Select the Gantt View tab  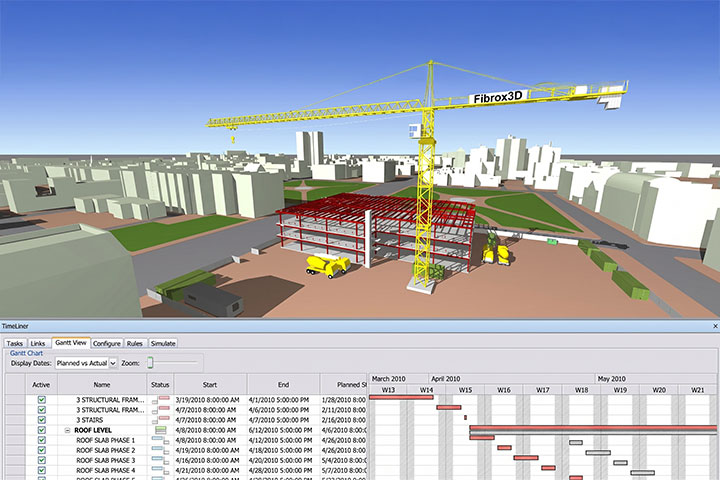[71, 343]
